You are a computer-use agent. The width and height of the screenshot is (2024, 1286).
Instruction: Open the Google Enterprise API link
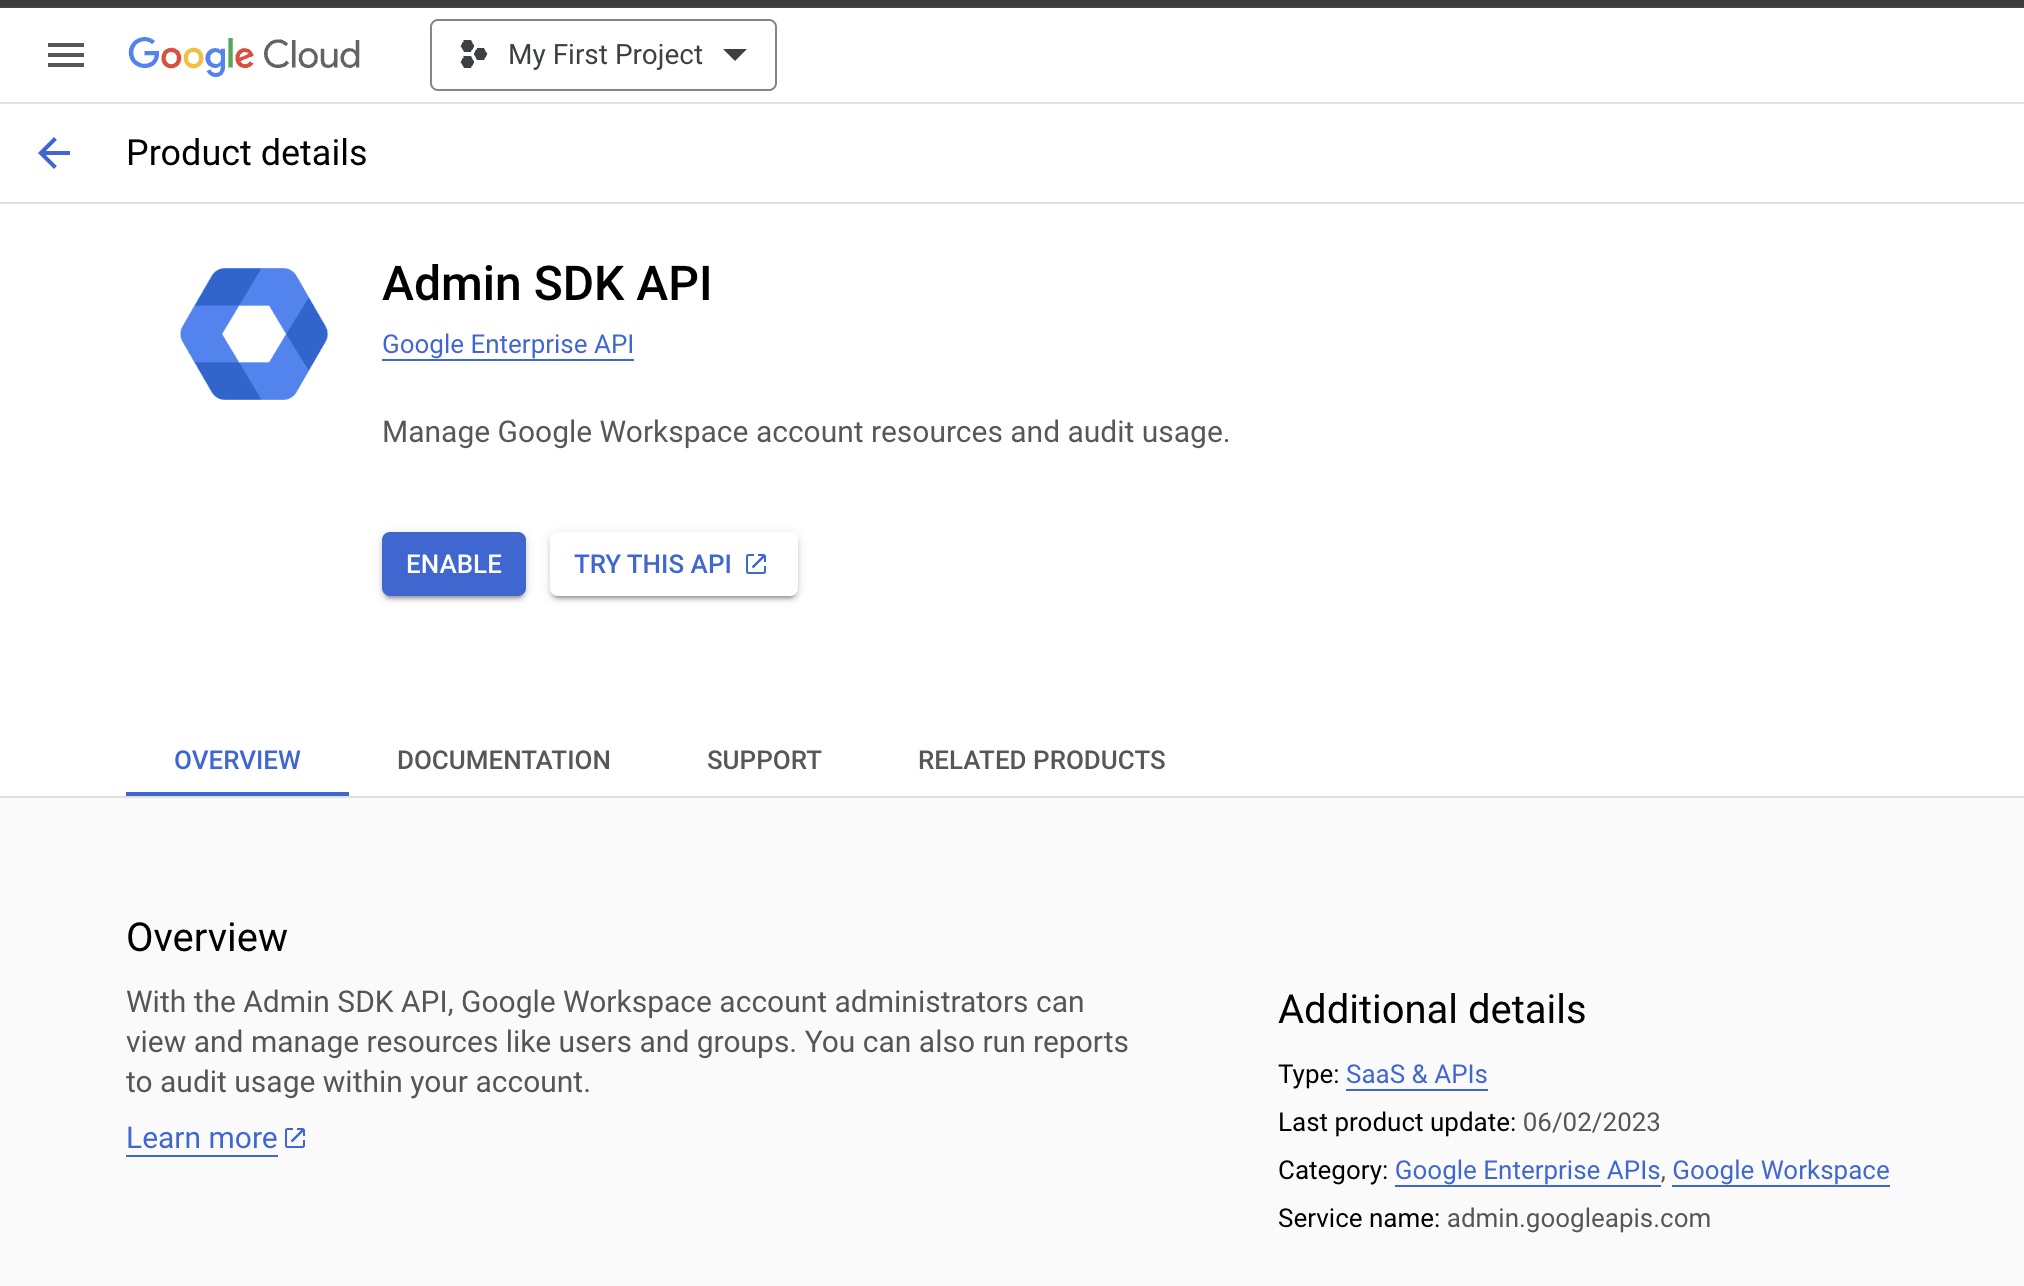click(507, 344)
